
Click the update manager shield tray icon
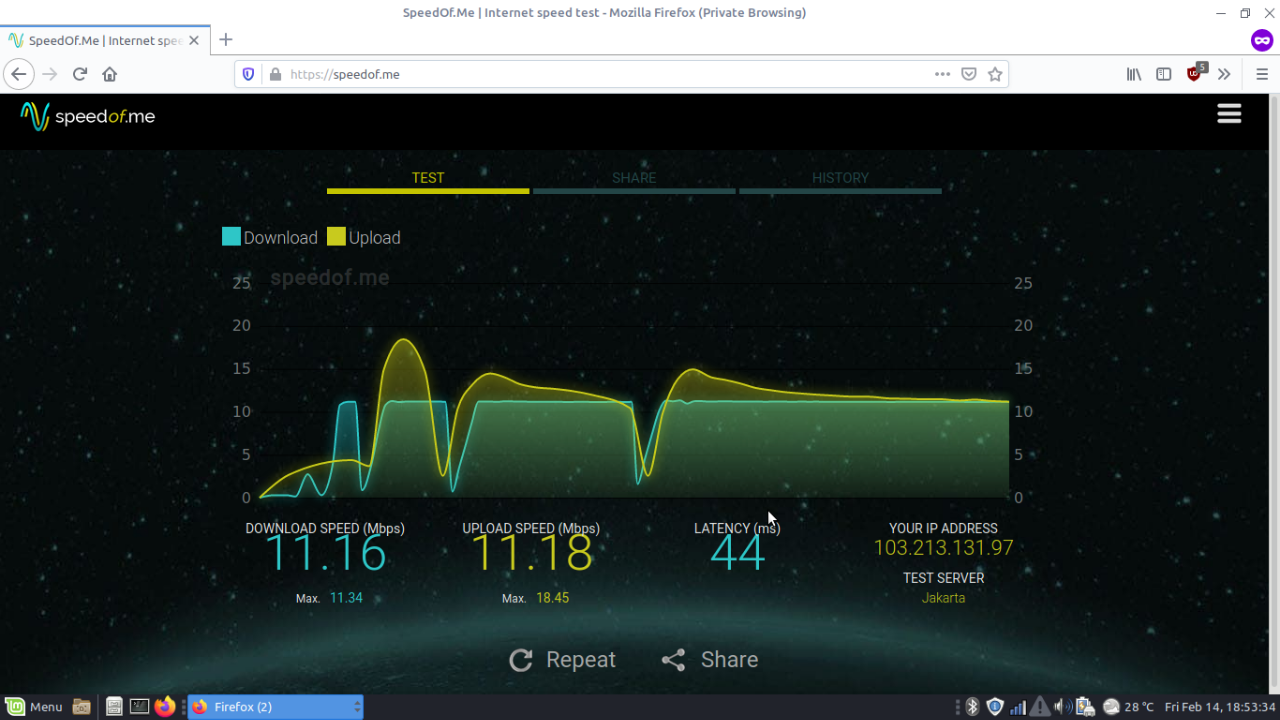pos(995,707)
